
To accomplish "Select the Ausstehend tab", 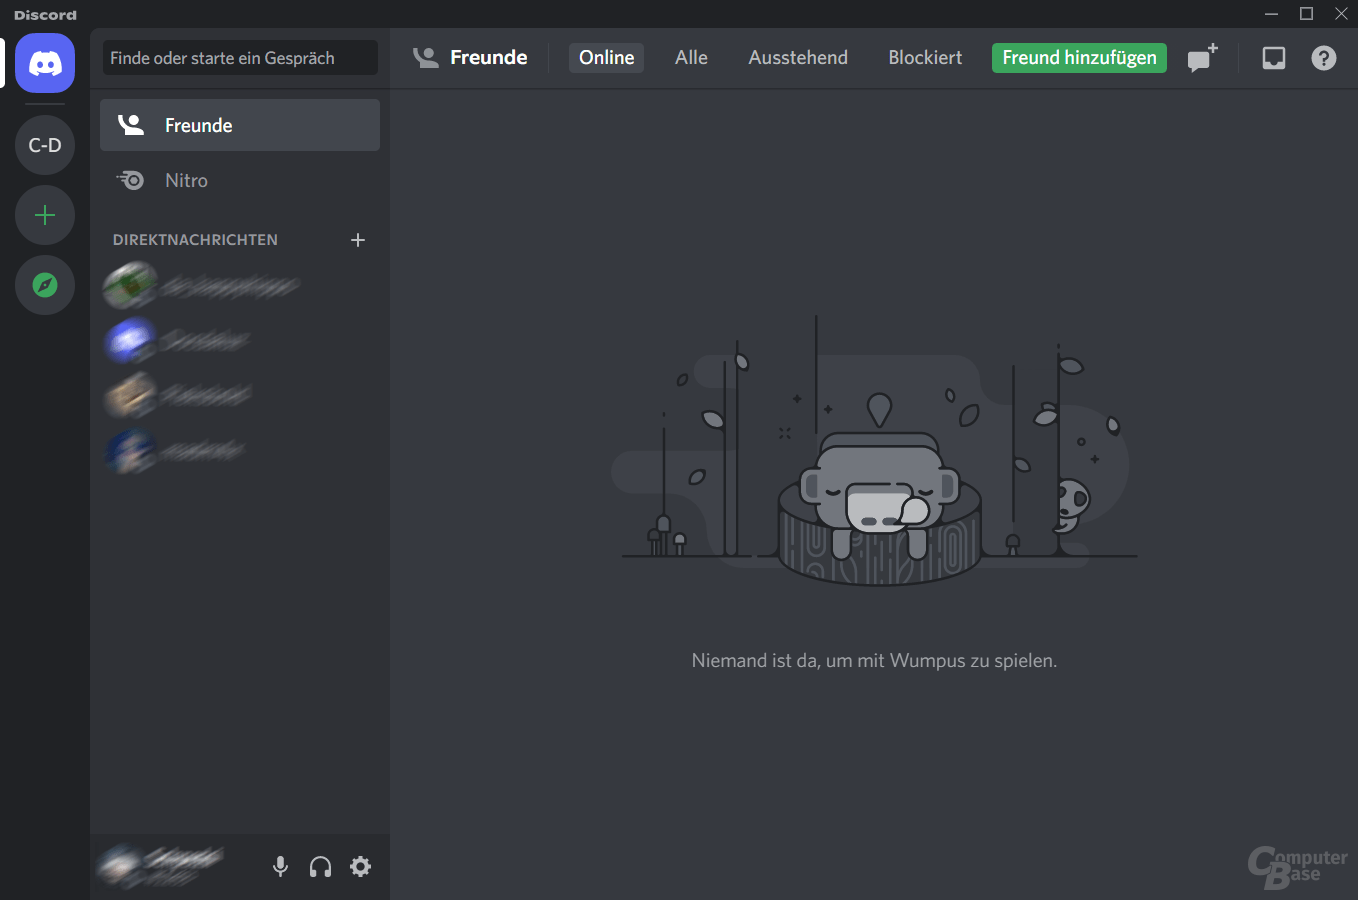I will coord(797,58).
